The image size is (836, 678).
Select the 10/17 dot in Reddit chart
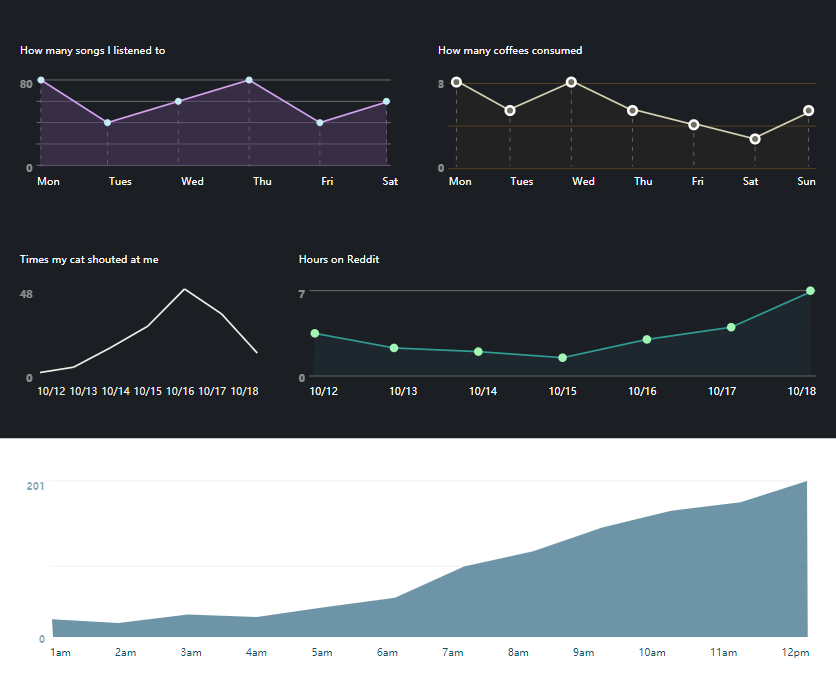click(731, 327)
